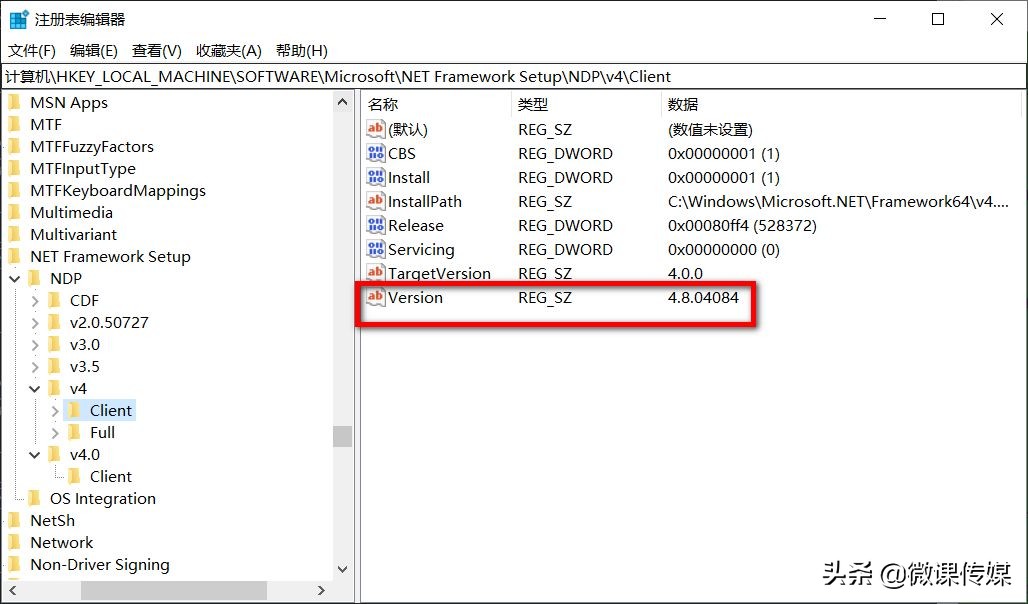The width and height of the screenshot is (1028, 604).
Task: Expand the Full subkey under v4
Action: 54,432
